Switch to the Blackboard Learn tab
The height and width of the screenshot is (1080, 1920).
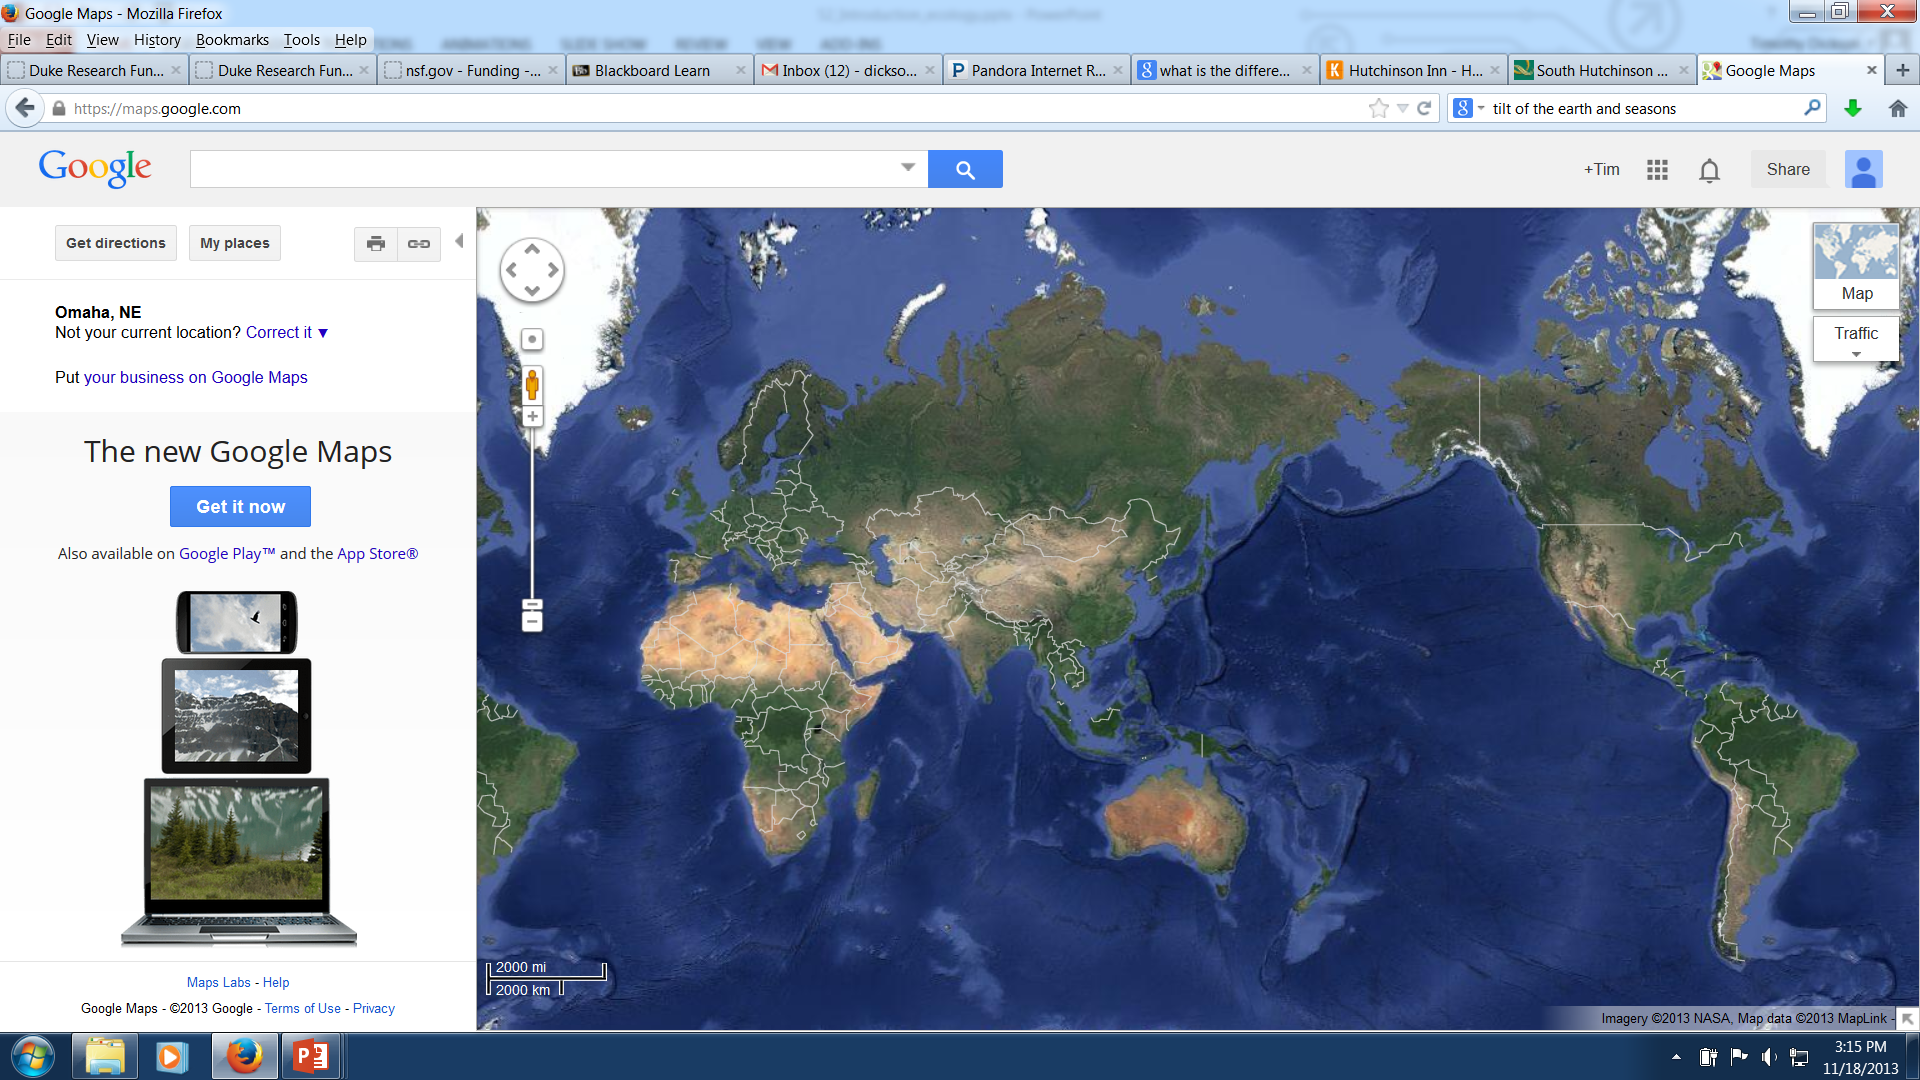click(659, 70)
